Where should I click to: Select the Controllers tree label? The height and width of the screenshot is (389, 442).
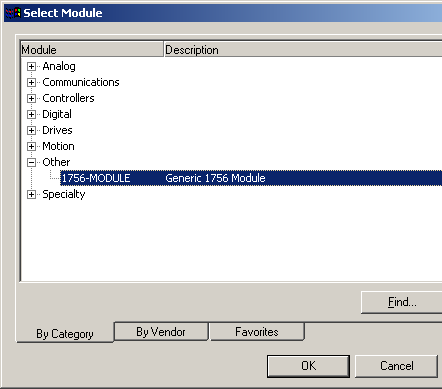tap(68, 98)
